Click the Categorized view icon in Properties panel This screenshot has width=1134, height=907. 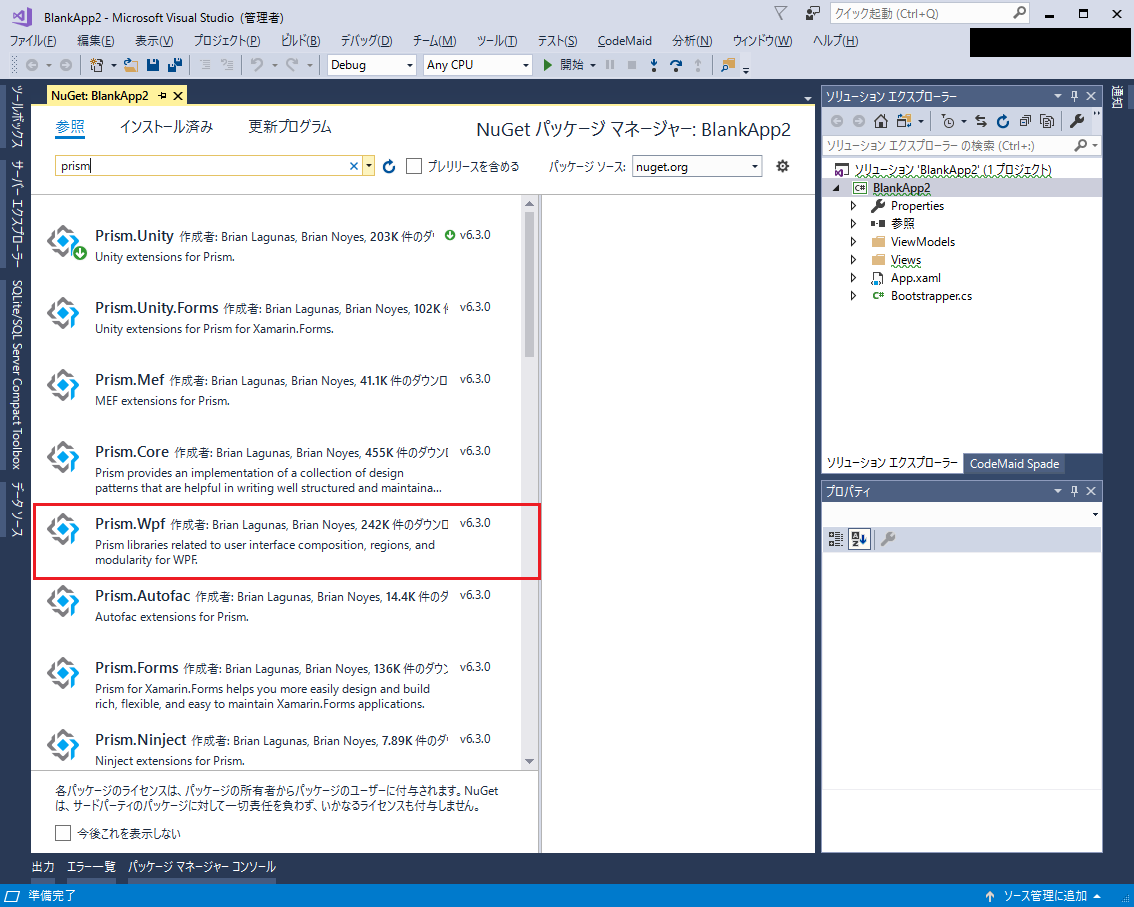835,539
